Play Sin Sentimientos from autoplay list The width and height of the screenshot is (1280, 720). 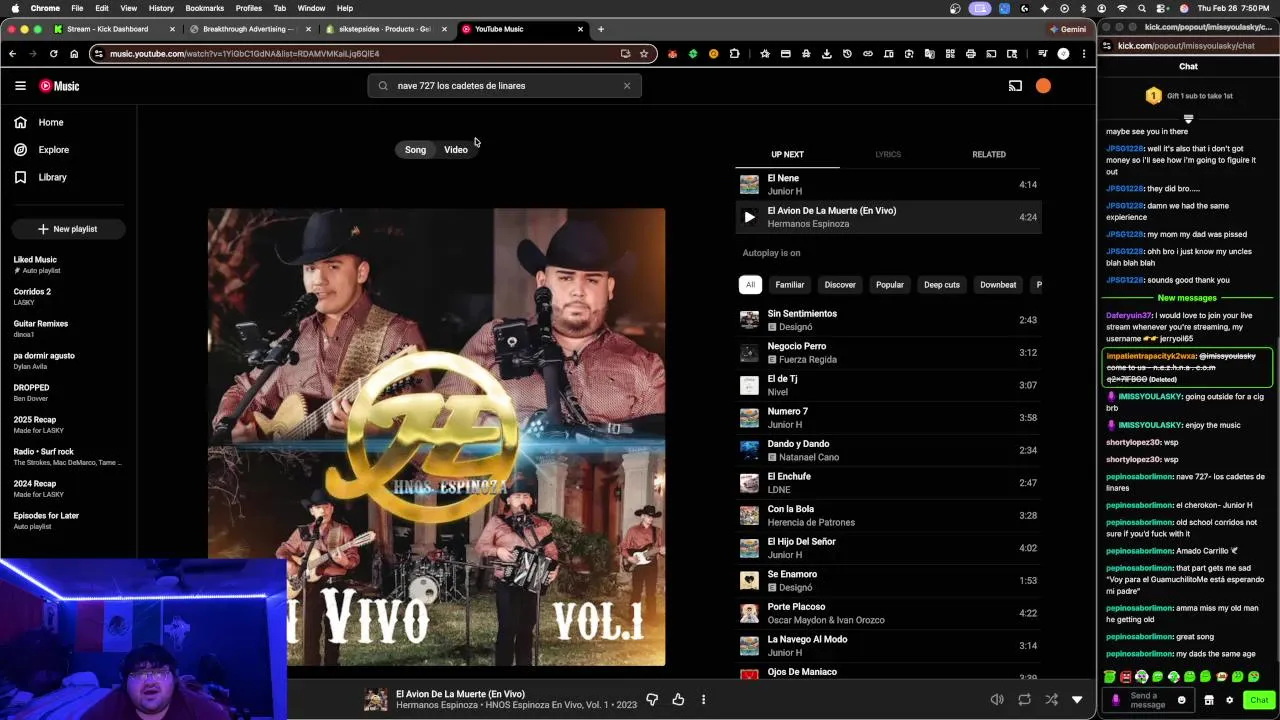tap(888, 320)
